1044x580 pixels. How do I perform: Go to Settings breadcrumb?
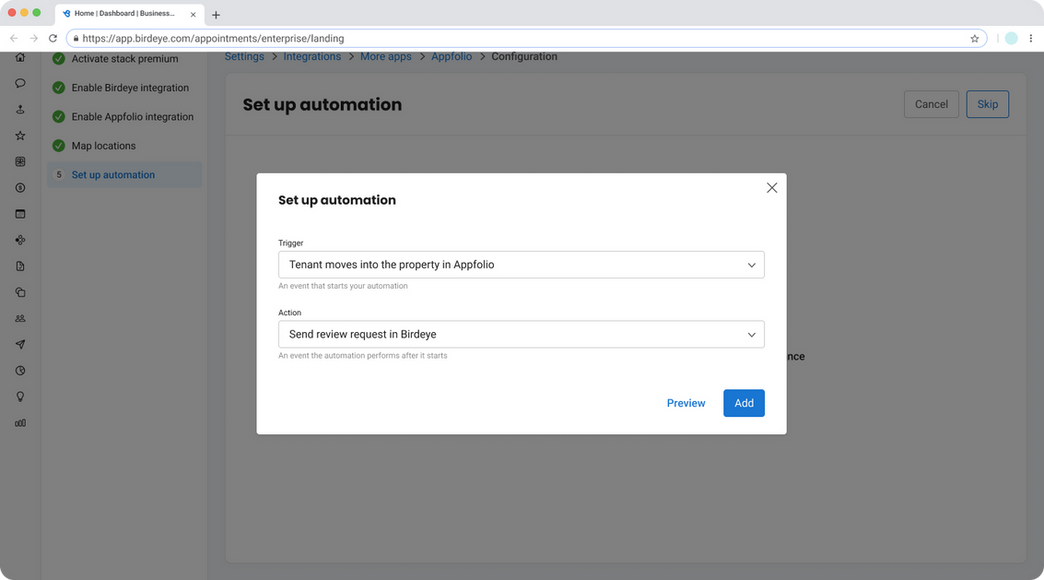[244, 57]
